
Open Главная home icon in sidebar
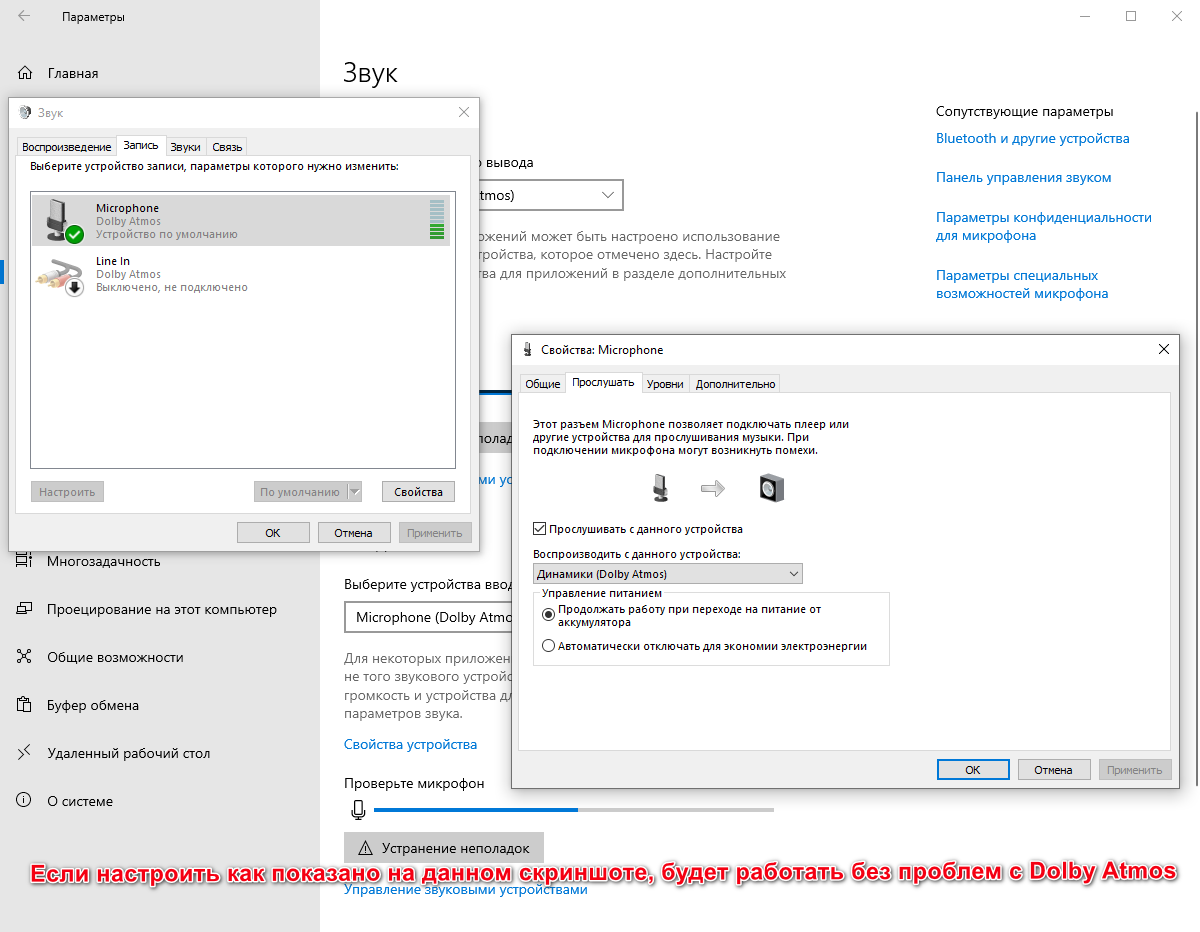pyautogui.click(x=25, y=73)
